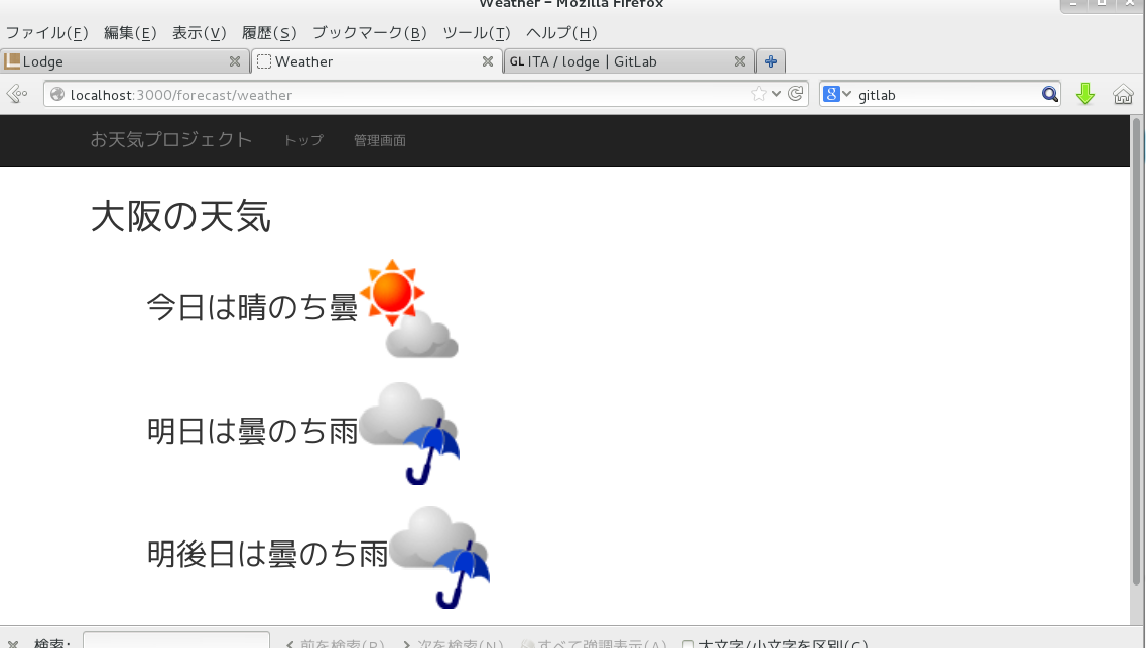Toggle the match case checkbox in find bar

pyautogui.click(x=688, y=645)
